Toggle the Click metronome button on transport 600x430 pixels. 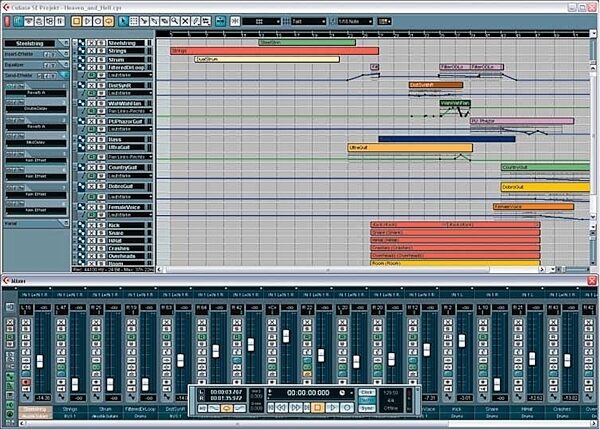[x=367, y=392]
